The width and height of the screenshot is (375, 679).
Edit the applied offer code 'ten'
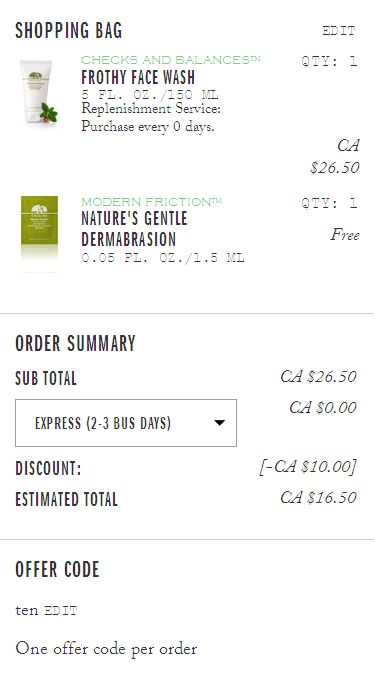pyautogui.click(x=61, y=611)
